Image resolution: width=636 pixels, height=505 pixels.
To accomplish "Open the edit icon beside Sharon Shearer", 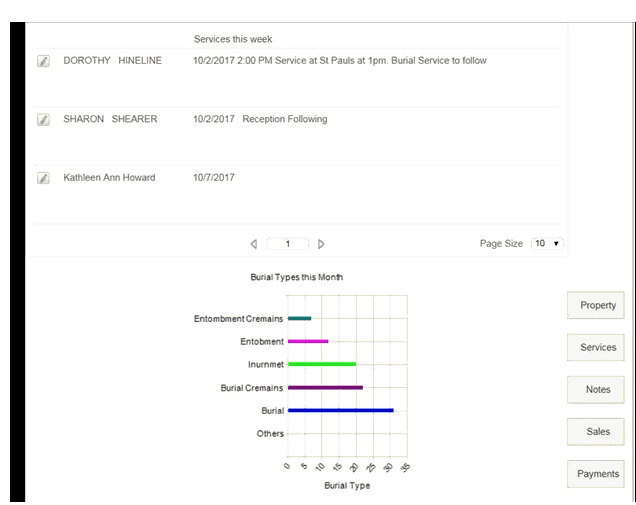I will pos(43,120).
